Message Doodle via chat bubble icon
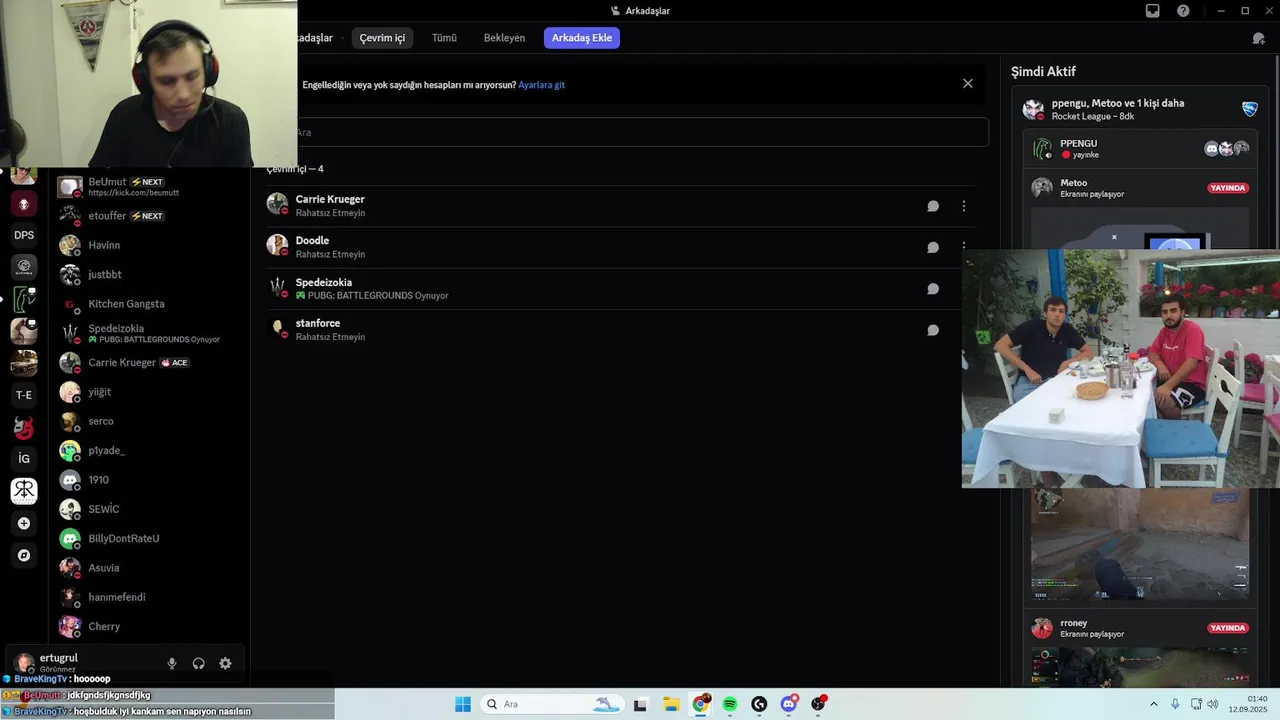This screenshot has height=720, width=1280. pyautogui.click(x=933, y=247)
